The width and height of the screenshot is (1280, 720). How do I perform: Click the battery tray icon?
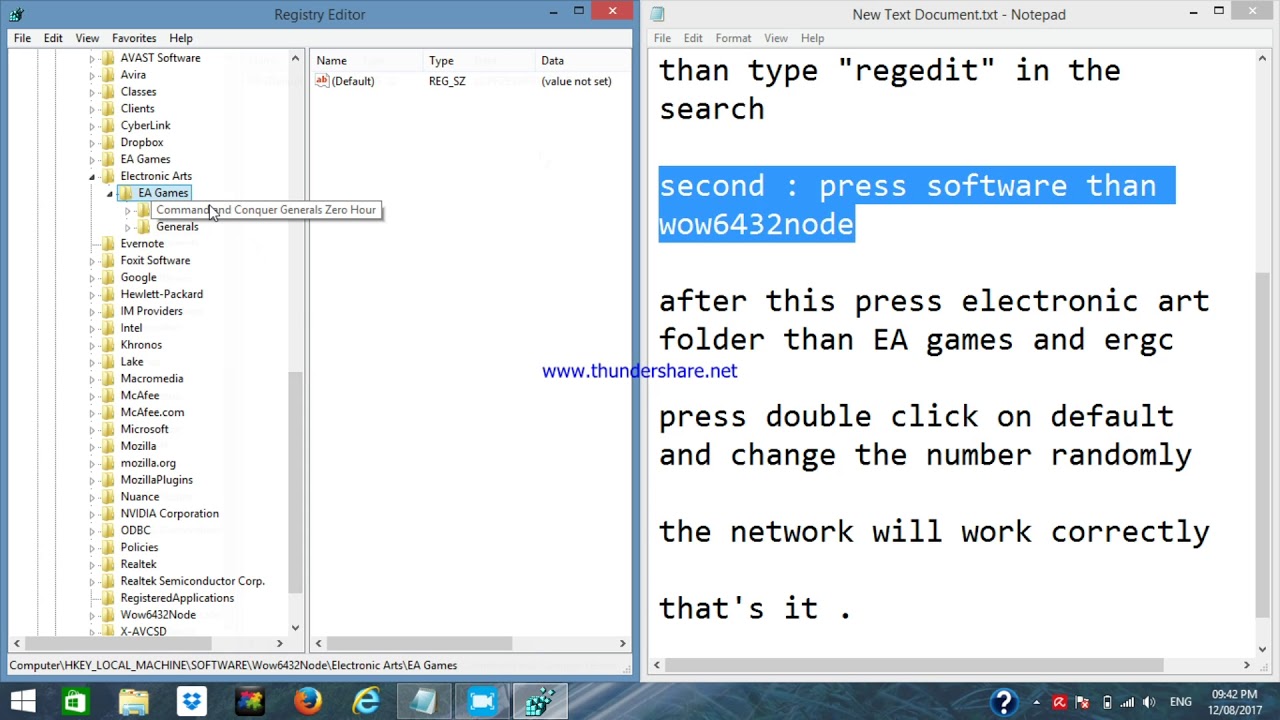pos(1106,703)
